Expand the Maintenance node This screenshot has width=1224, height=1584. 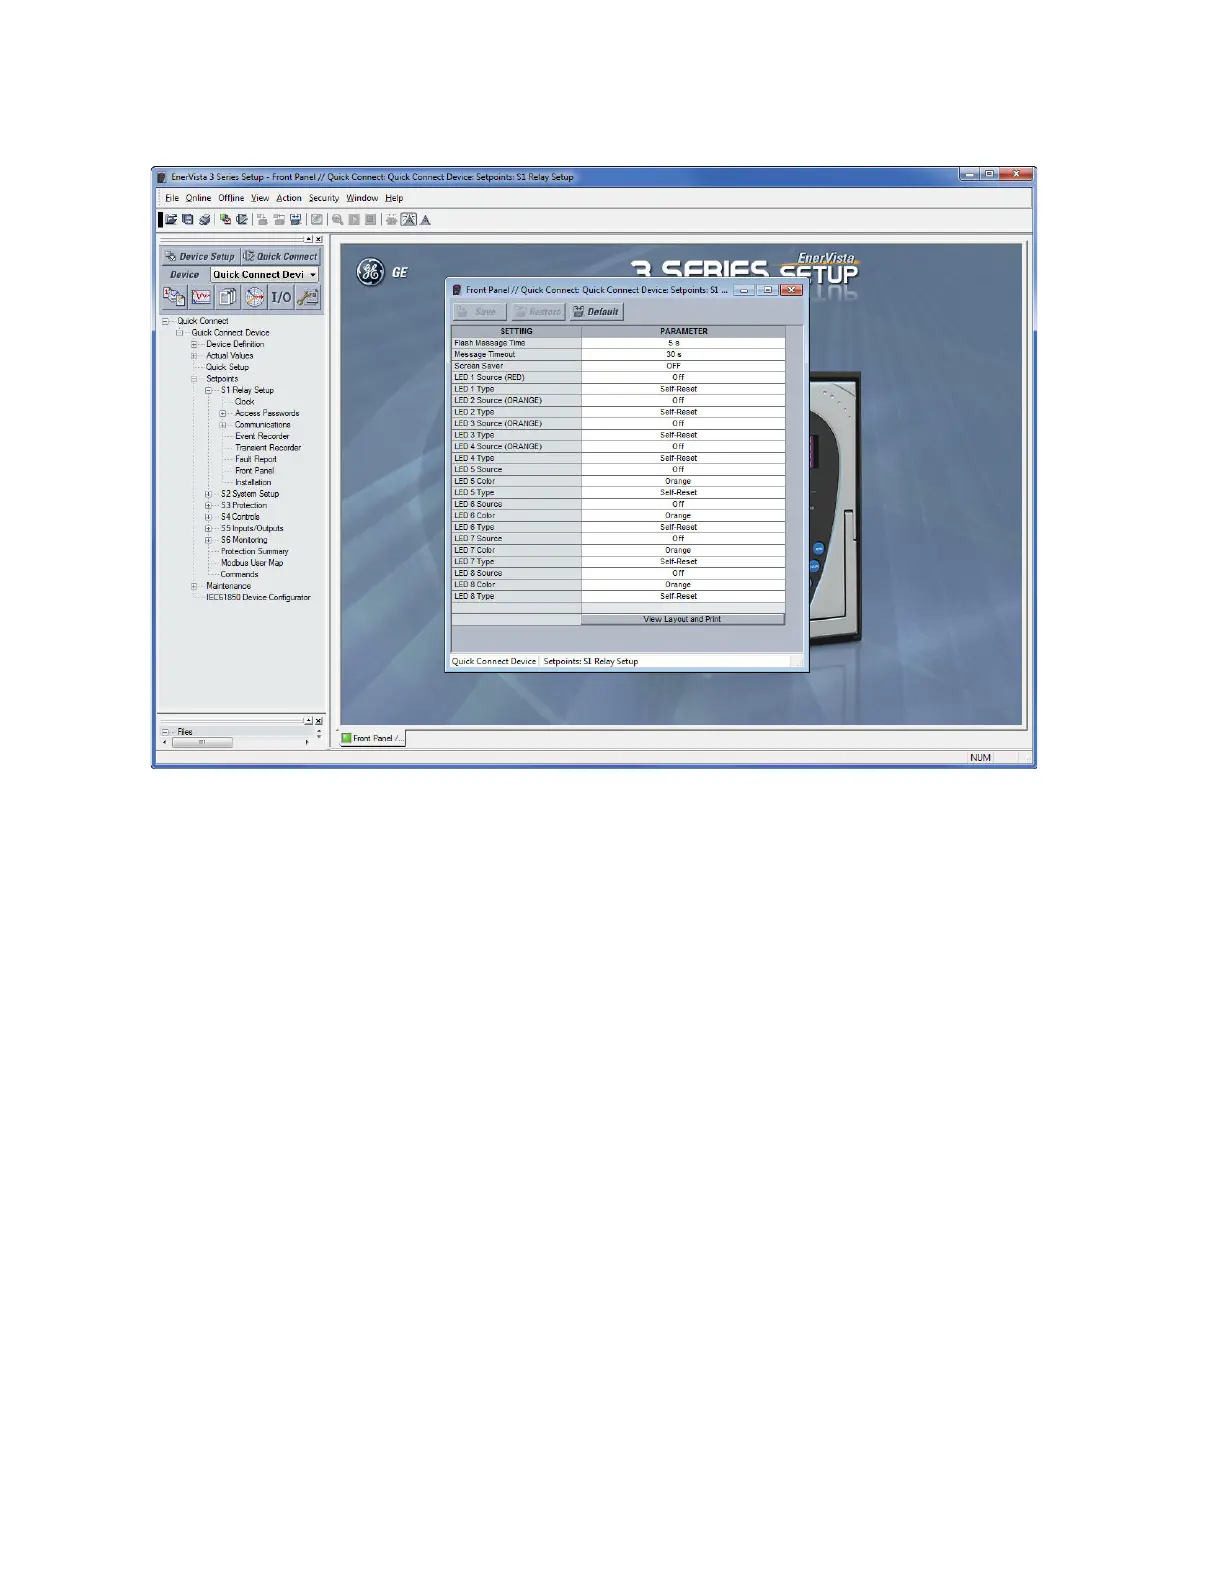(x=195, y=586)
